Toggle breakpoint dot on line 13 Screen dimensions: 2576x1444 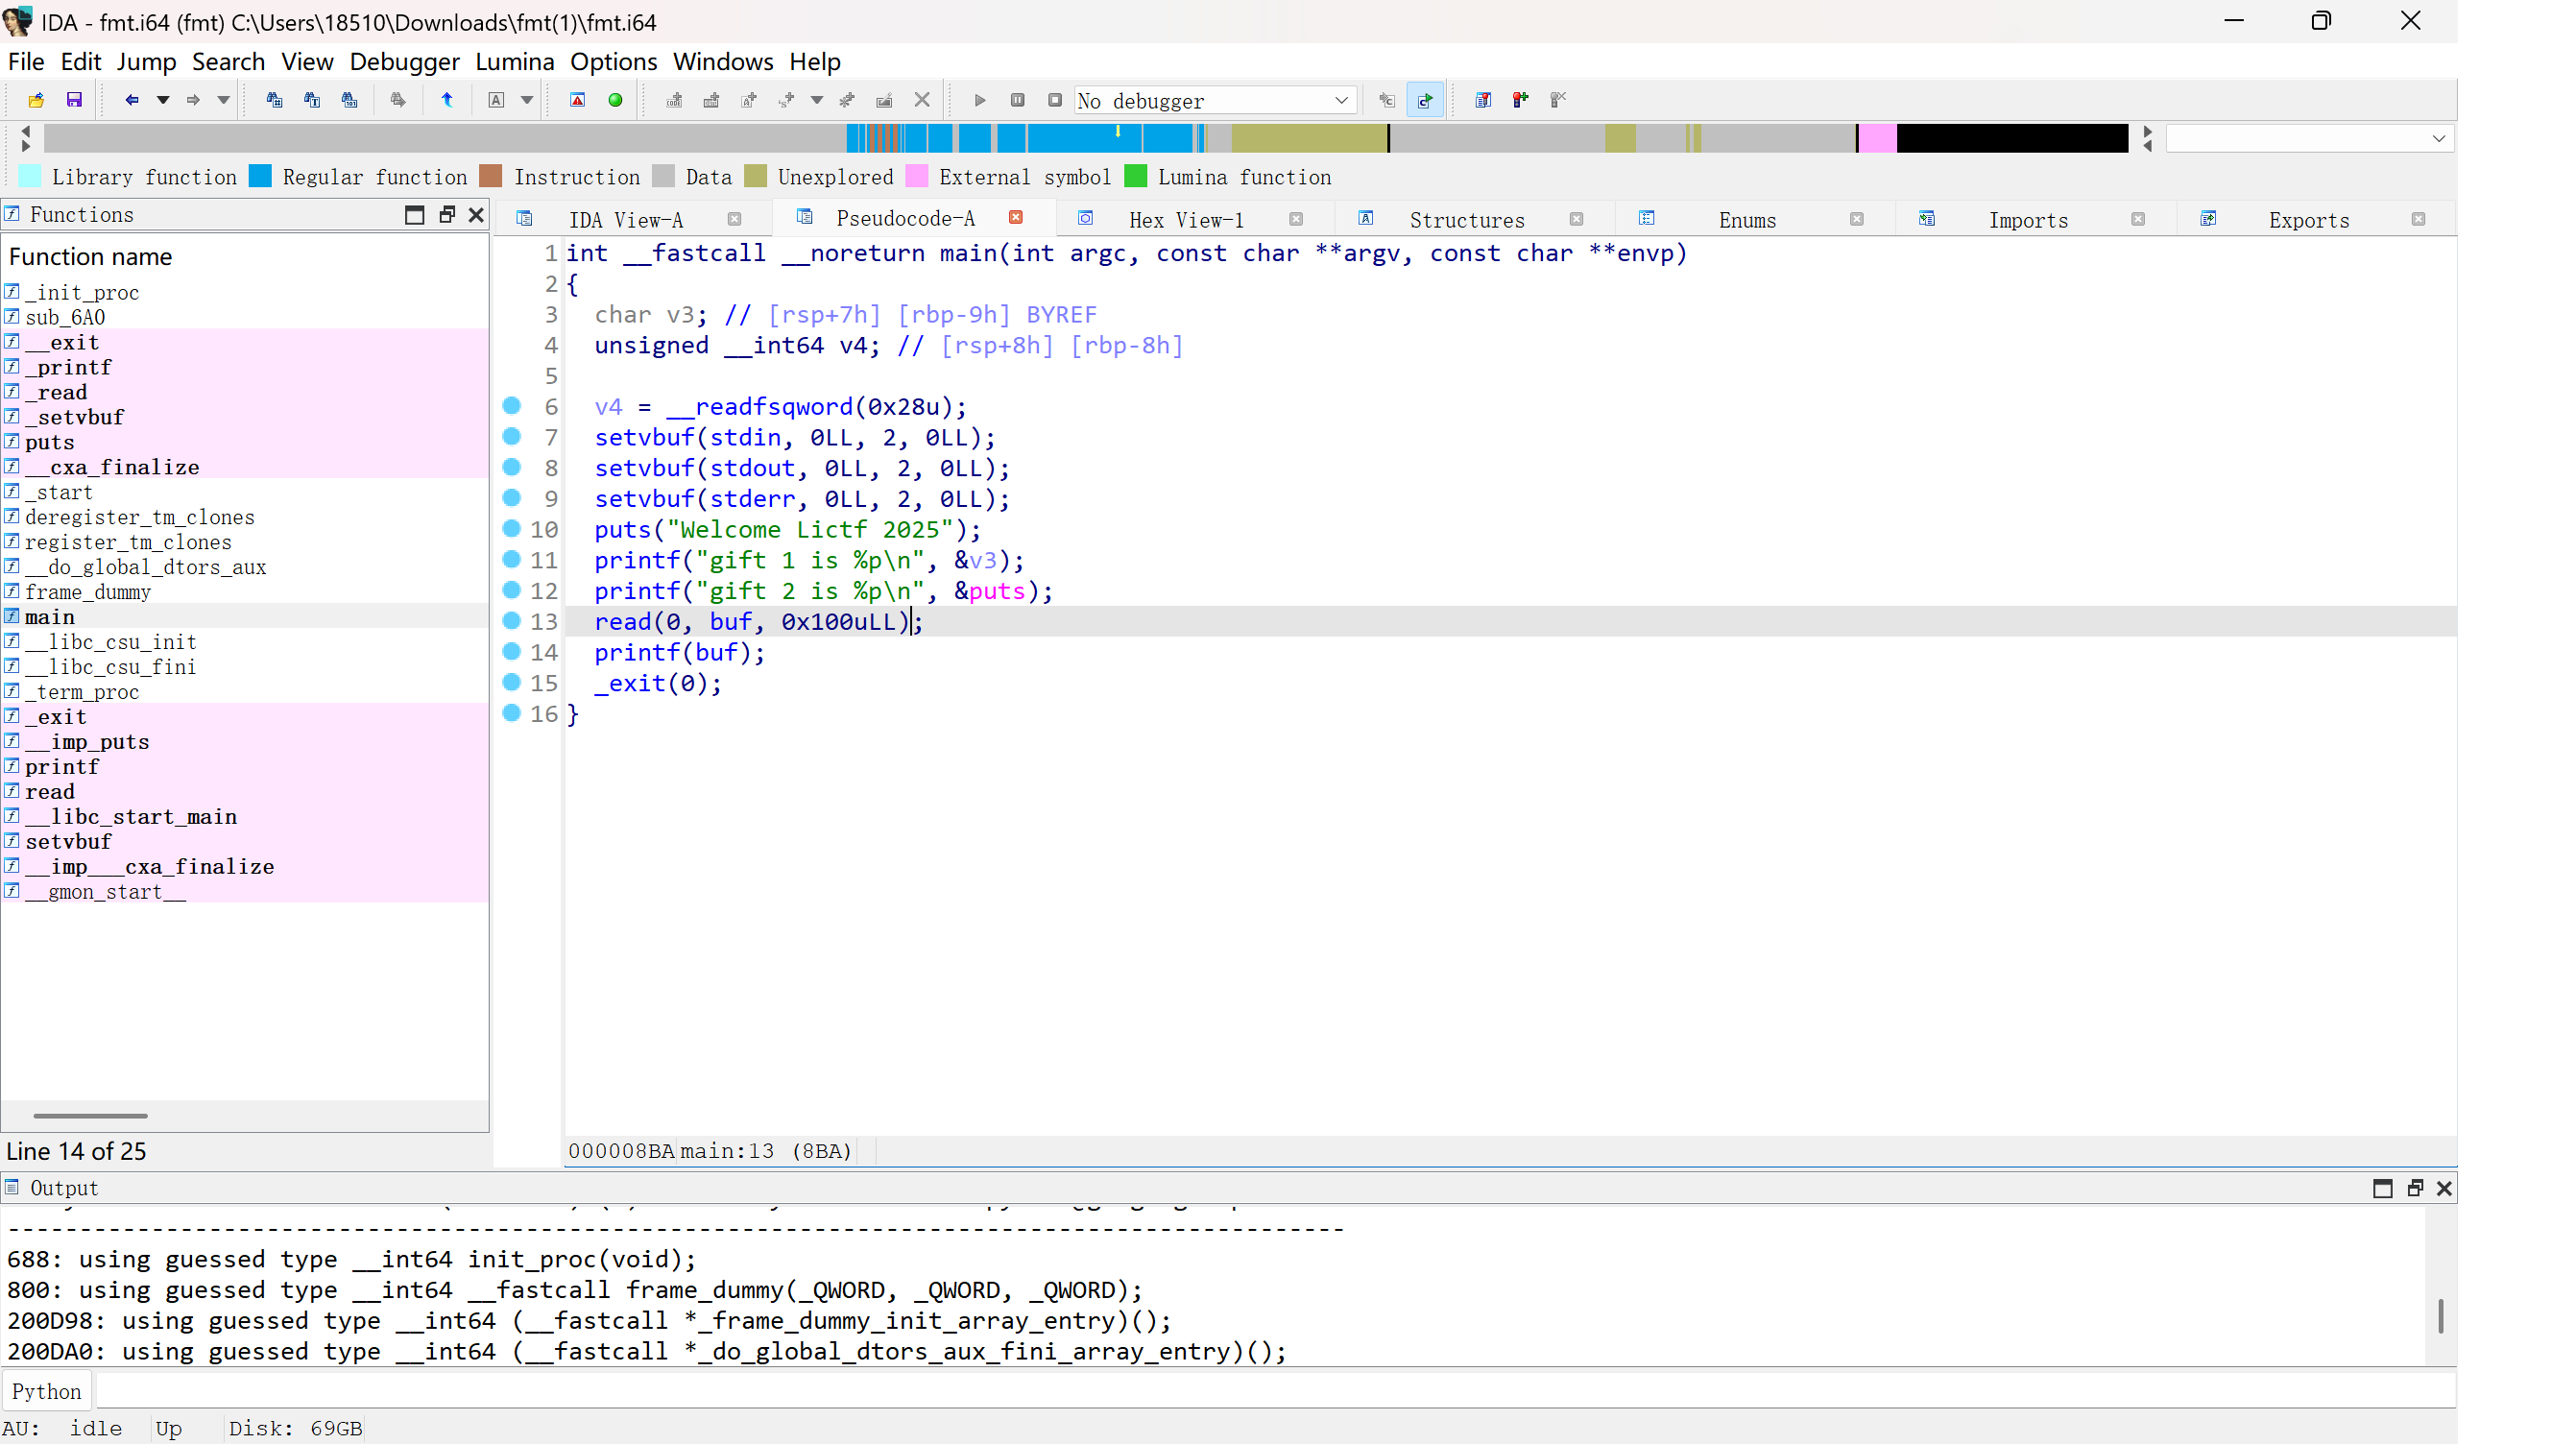click(512, 621)
